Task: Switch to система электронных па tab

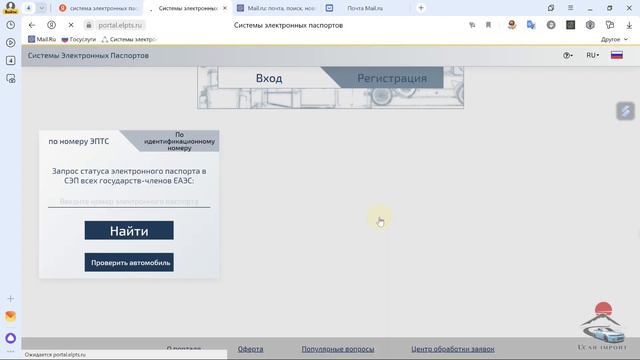Action: 98,8
